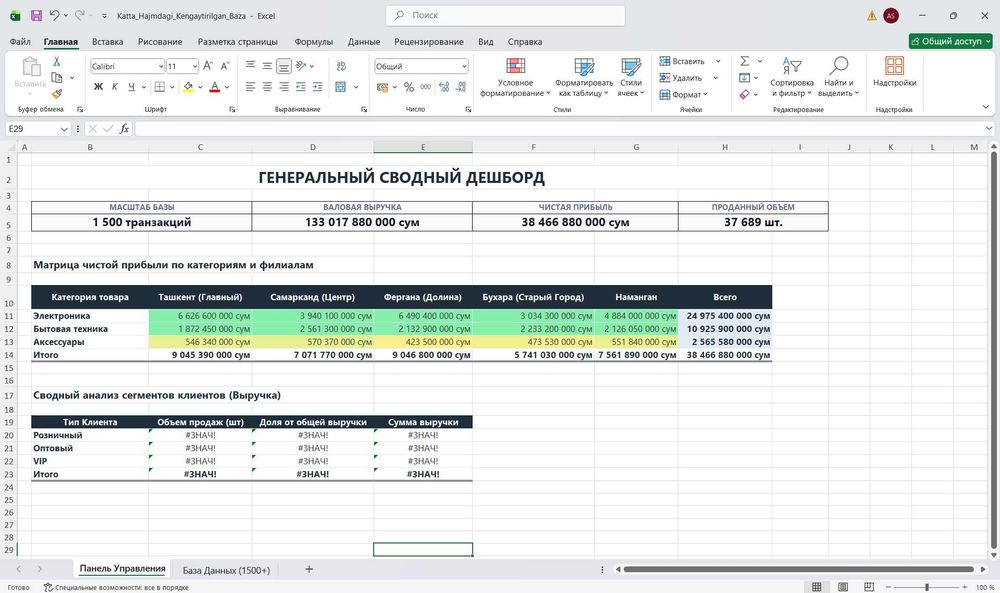Click the zoom slider handle
The height and width of the screenshot is (593, 1000).
point(927,587)
